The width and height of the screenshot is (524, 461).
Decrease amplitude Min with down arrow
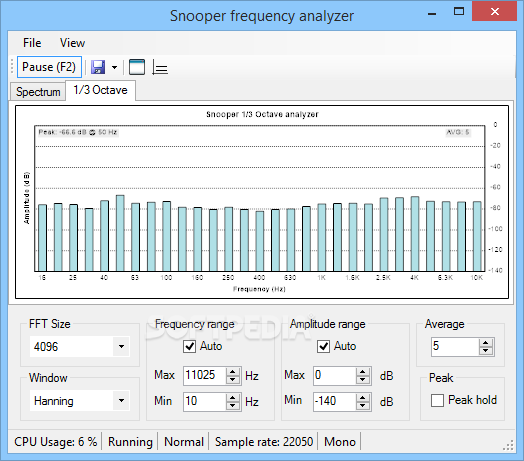[363, 406]
